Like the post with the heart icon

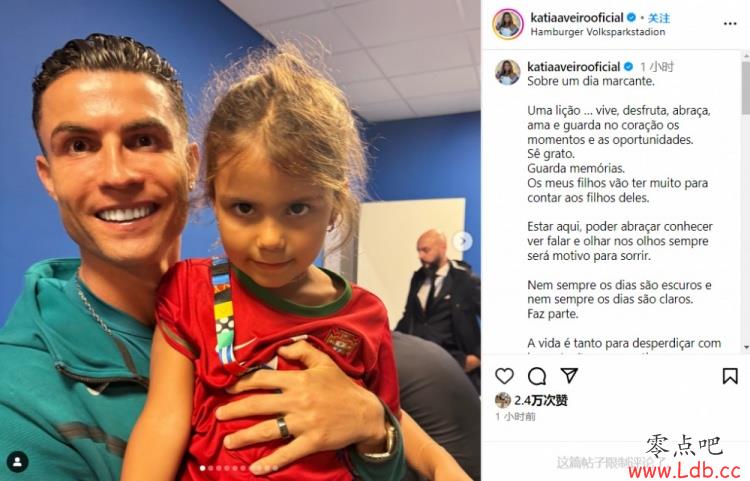tap(504, 376)
